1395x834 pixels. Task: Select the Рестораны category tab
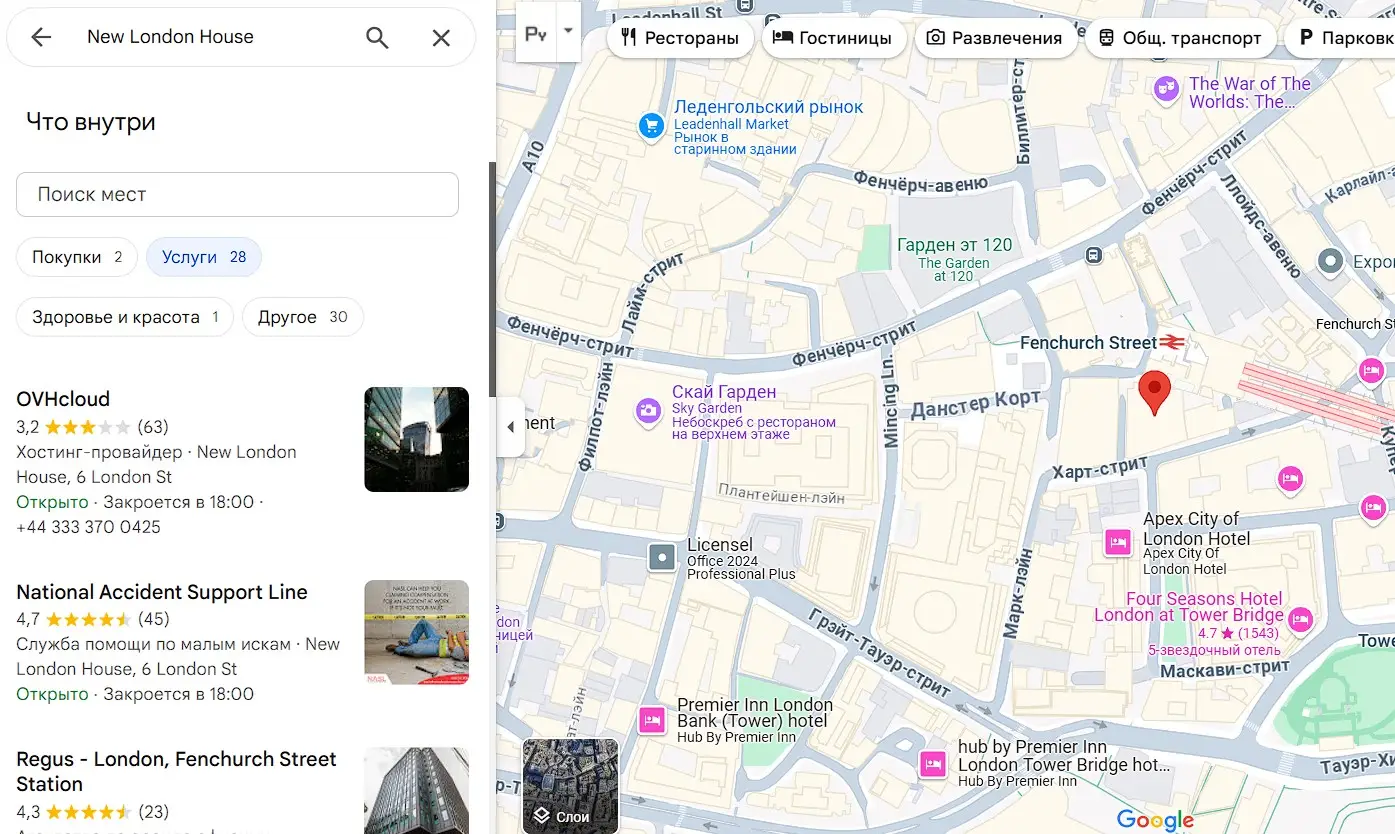[680, 38]
